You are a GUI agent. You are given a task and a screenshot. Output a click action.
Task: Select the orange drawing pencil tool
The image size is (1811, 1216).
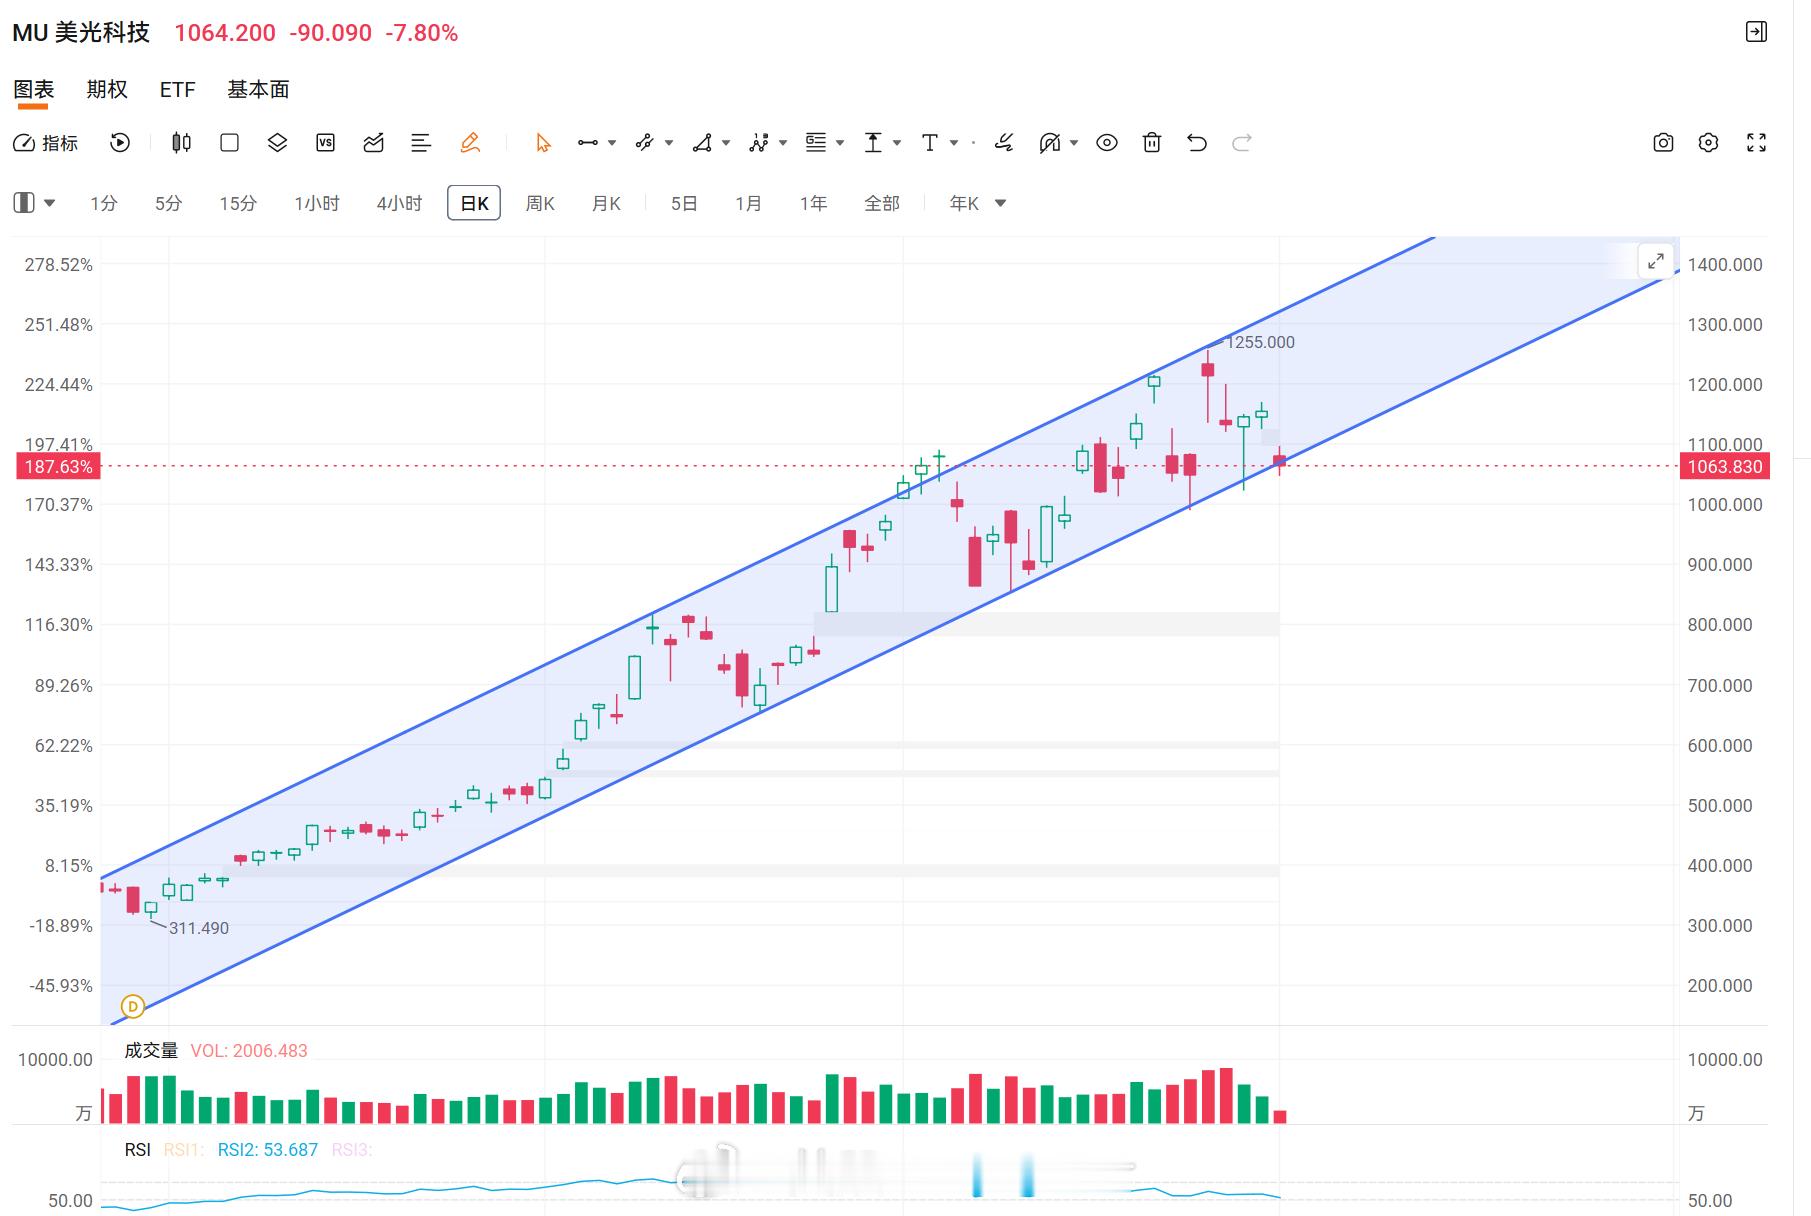[x=470, y=143]
